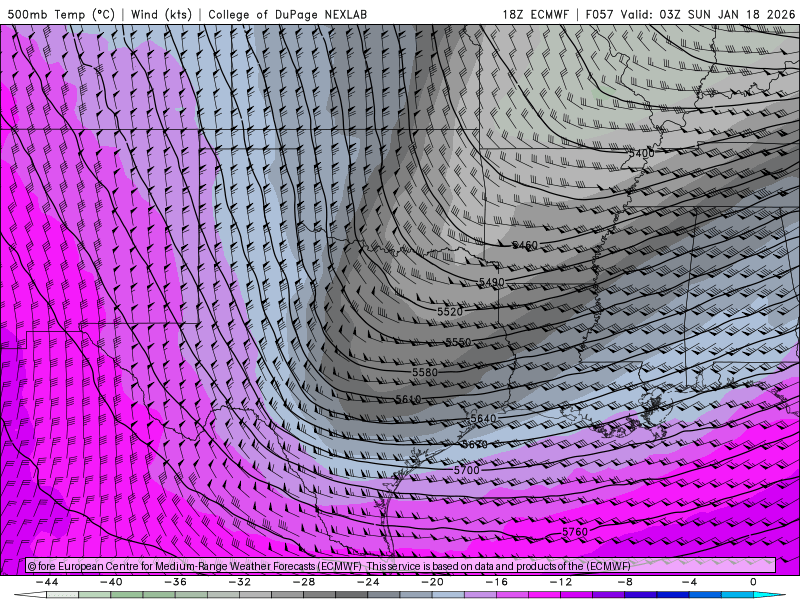Click the 5580 height contour label
This screenshot has width=800, height=600.
click(x=424, y=372)
